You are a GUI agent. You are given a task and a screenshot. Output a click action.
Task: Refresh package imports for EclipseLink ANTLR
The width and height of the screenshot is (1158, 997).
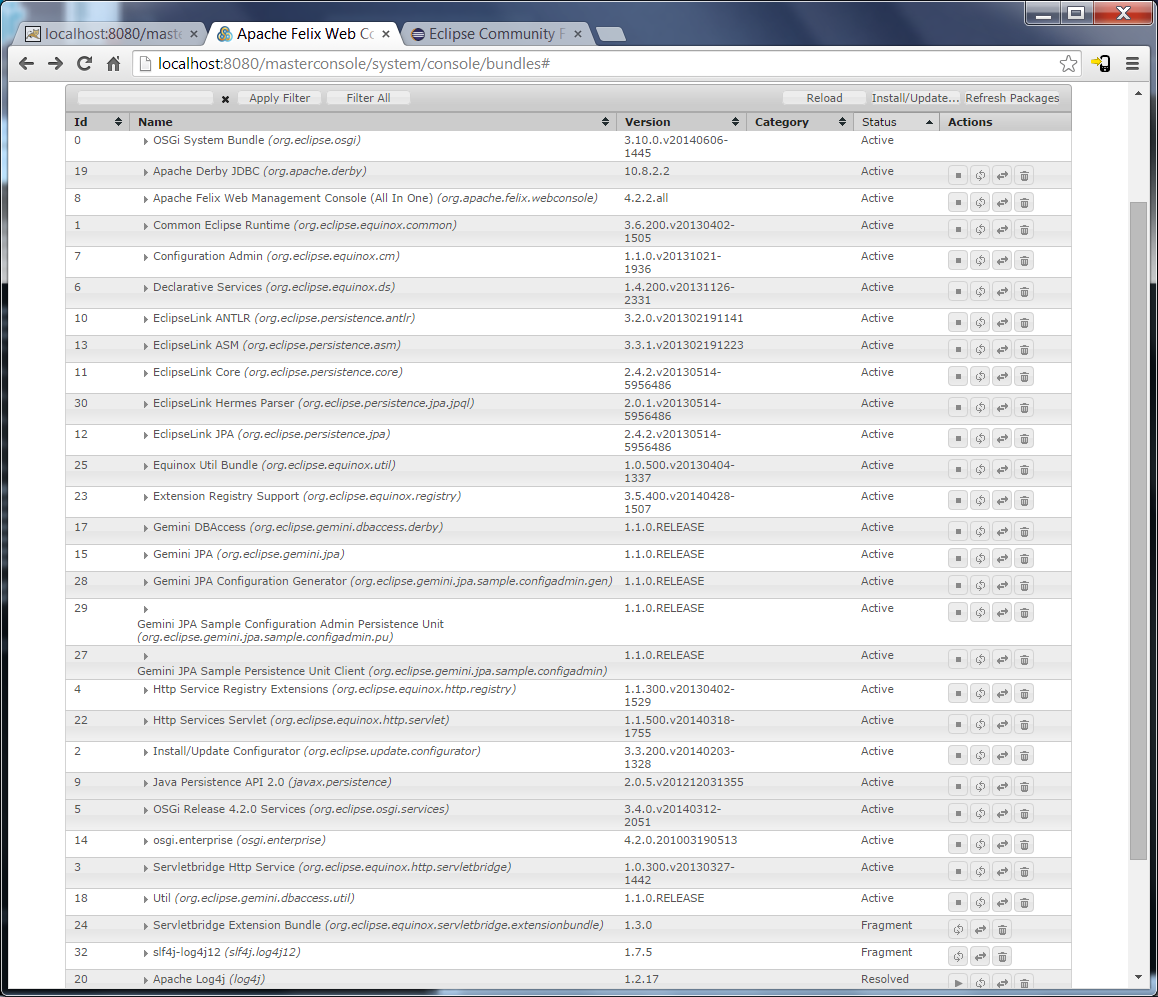(x=980, y=323)
